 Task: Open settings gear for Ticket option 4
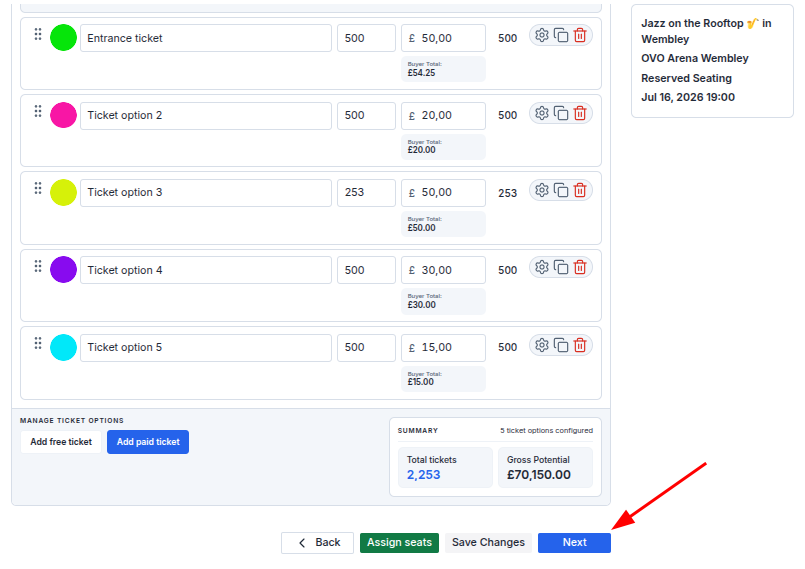click(542, 268)
